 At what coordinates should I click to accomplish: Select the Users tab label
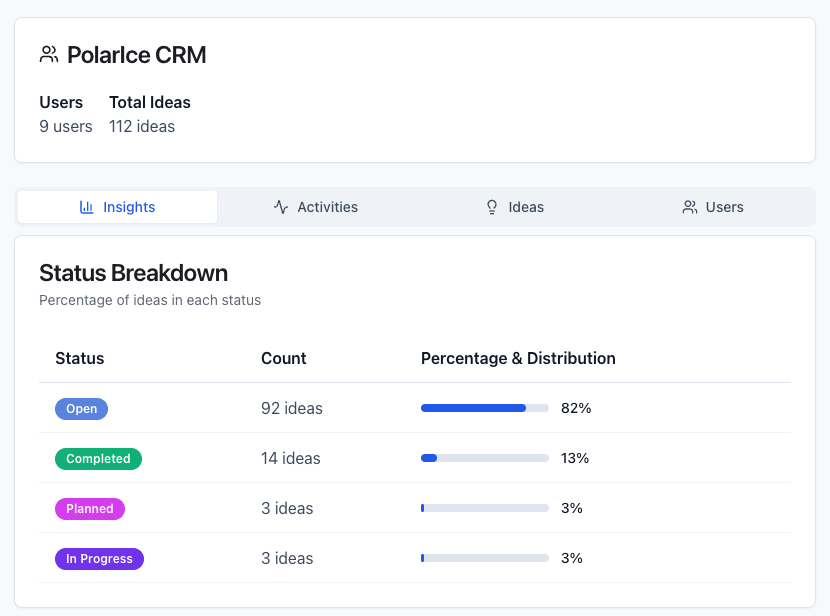[x=724, y=207]
